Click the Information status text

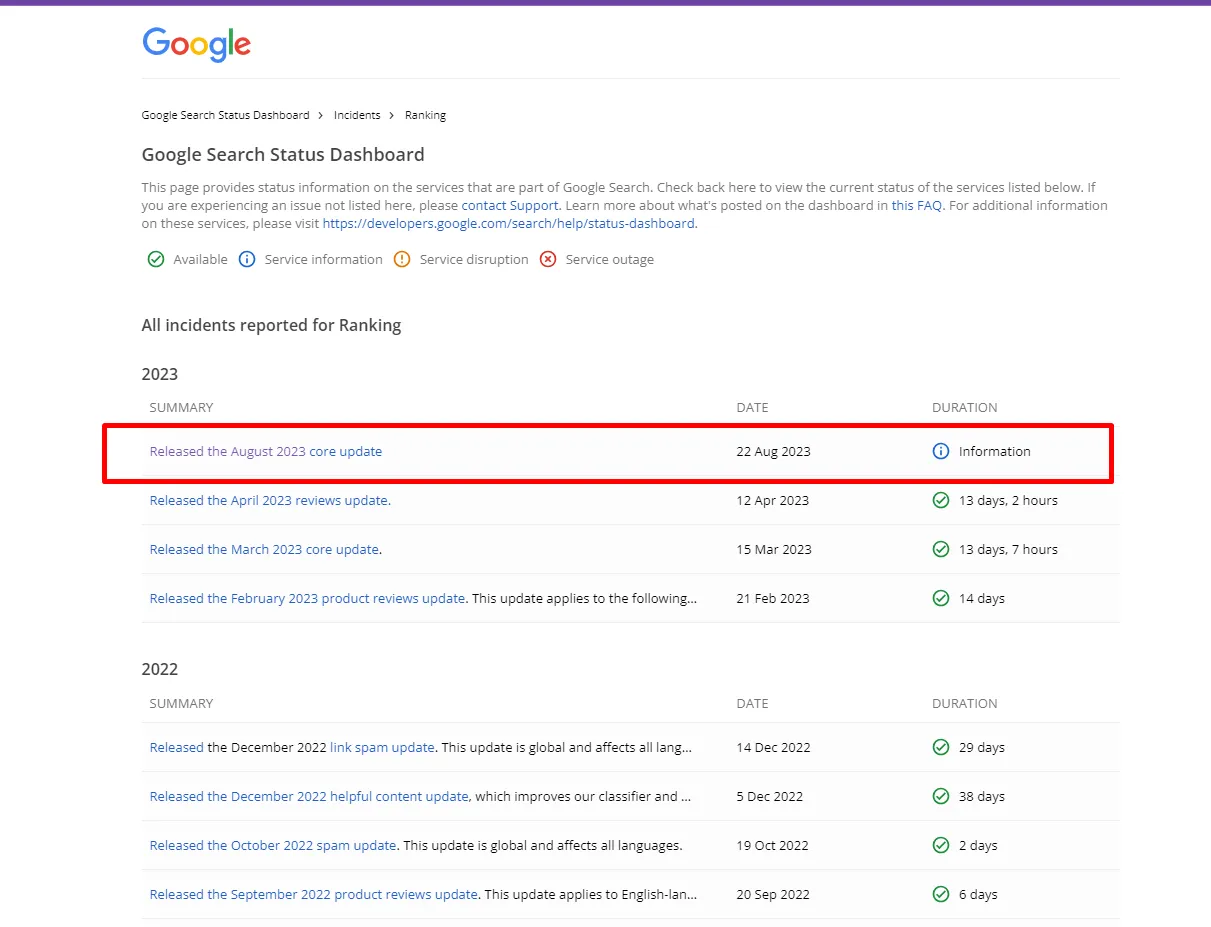click(x=994, y=451)
